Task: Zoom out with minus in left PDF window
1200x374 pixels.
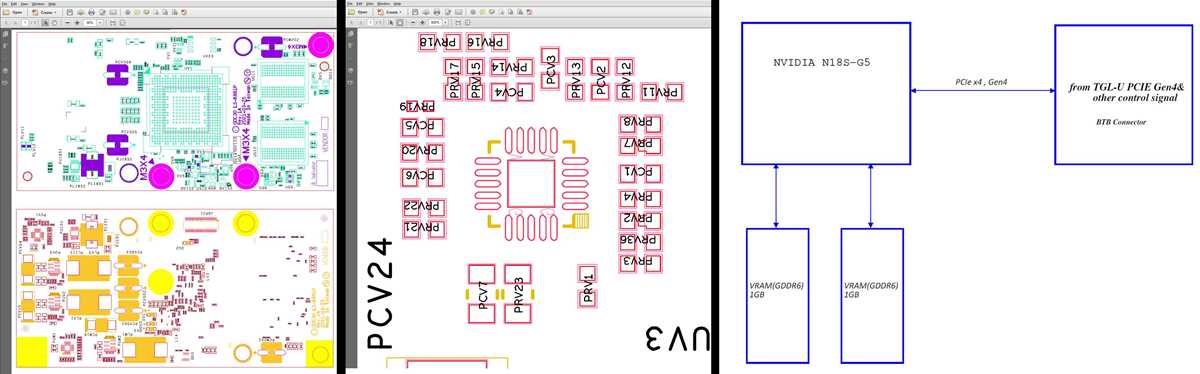Action: pos(68,22)
